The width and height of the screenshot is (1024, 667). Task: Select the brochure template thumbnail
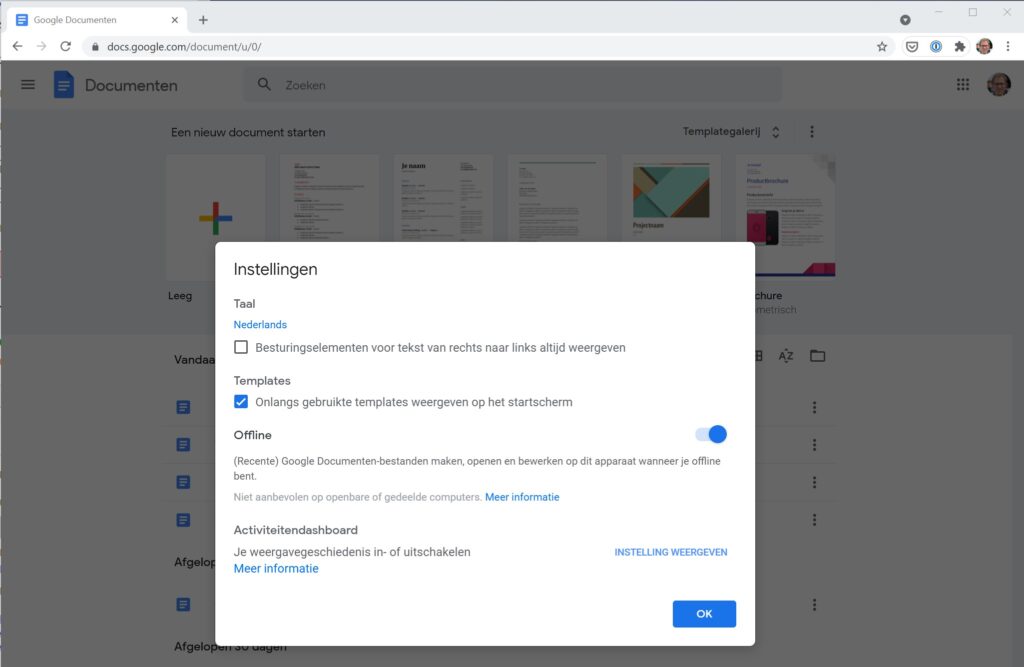point(785,216)
